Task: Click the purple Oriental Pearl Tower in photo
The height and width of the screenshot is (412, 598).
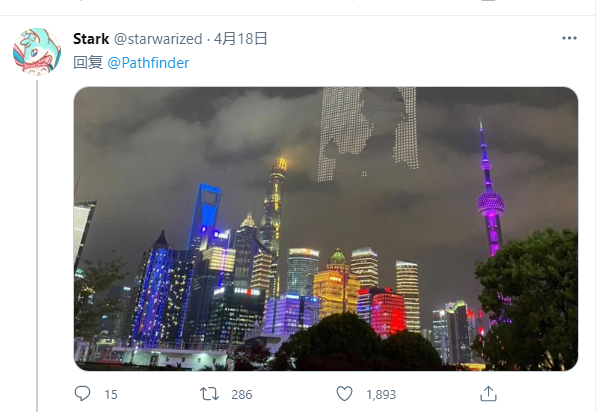Action: click(490, 198)
